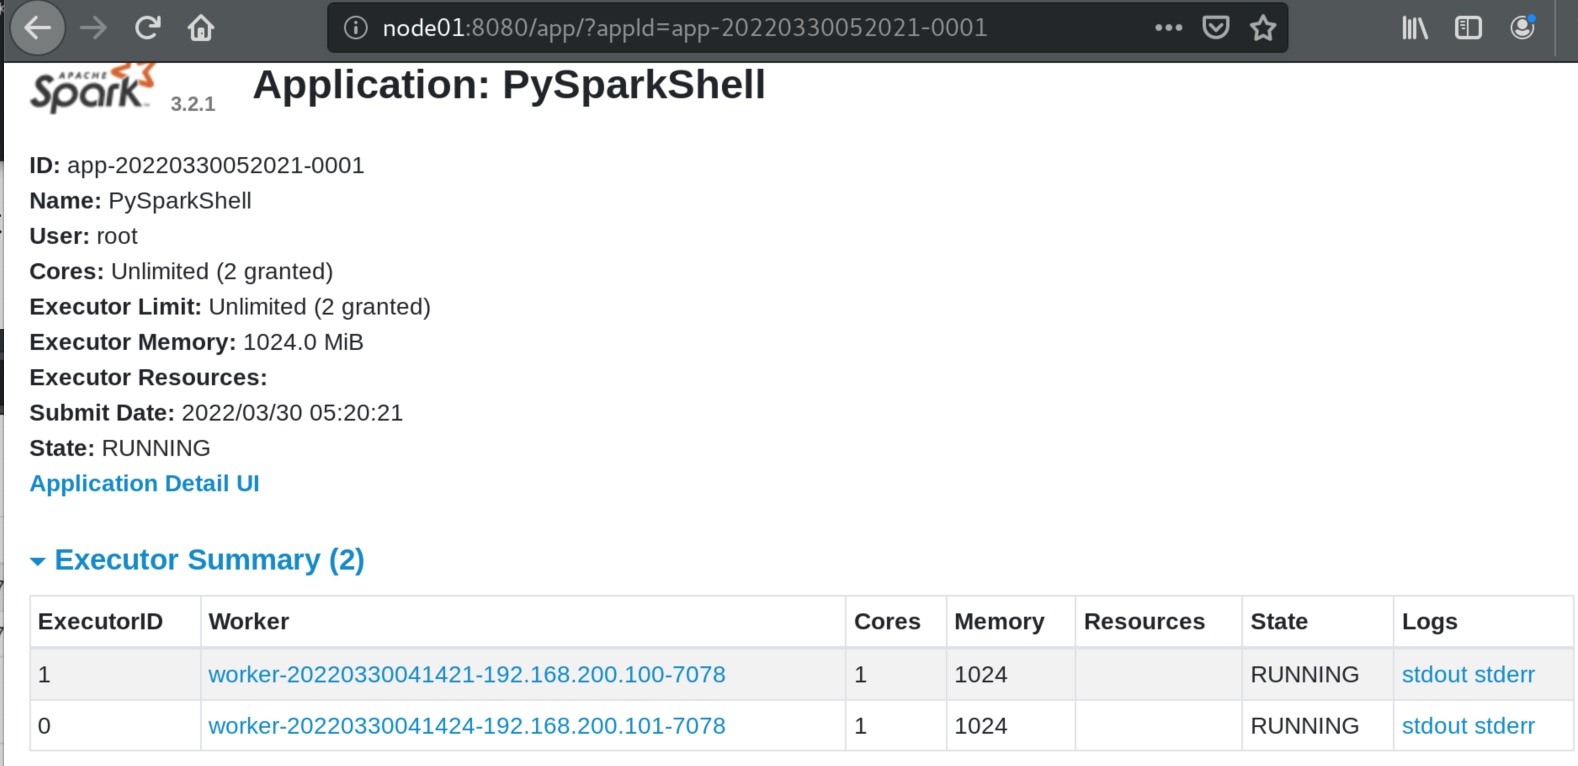1578x766 pixels.
Task: Reload the page with the refresh icon
Action: tap(148, 28)
